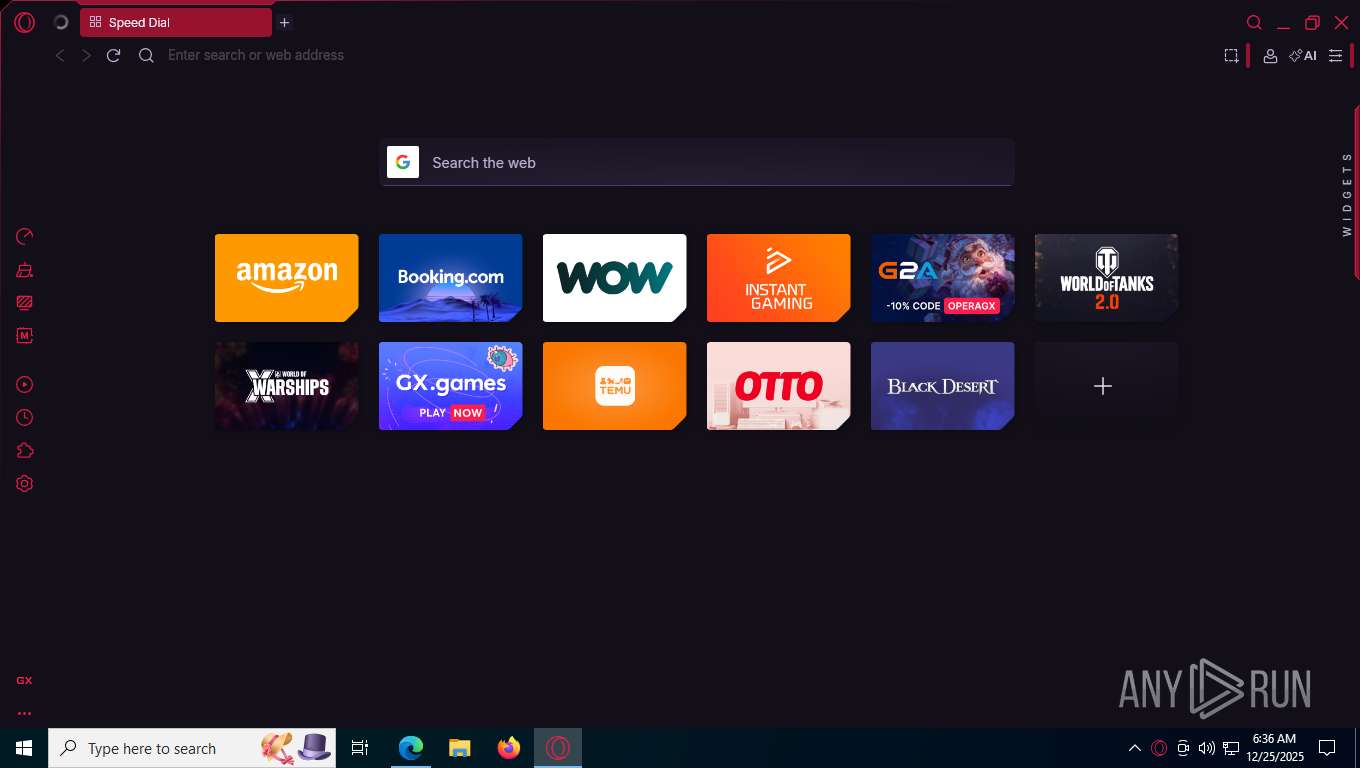Reload the current page
Image resolution: width=1360 pixels, height=768 pixels.
coord(113,55)
